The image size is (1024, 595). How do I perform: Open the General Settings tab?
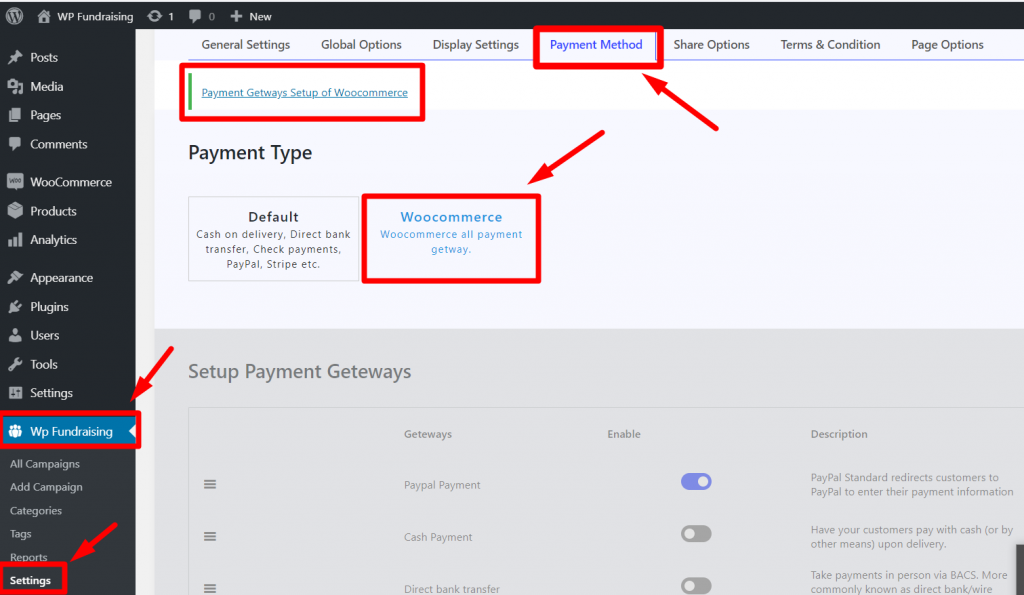(x=246, y=44)
